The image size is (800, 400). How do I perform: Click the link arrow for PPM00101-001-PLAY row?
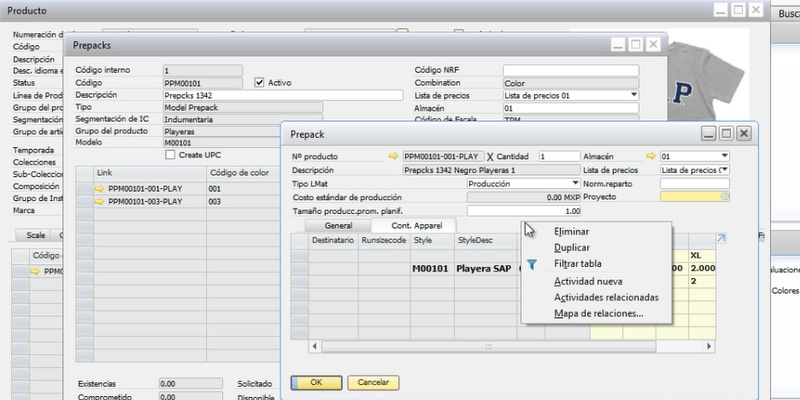[99, 188]
